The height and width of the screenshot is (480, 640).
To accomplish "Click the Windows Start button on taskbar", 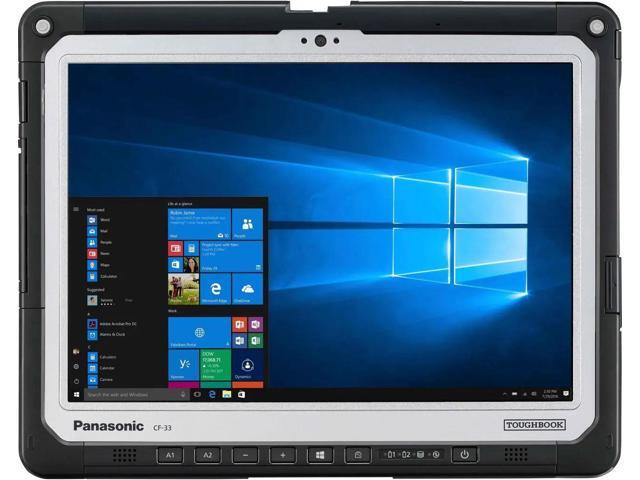I will click(x=76, y=395).
